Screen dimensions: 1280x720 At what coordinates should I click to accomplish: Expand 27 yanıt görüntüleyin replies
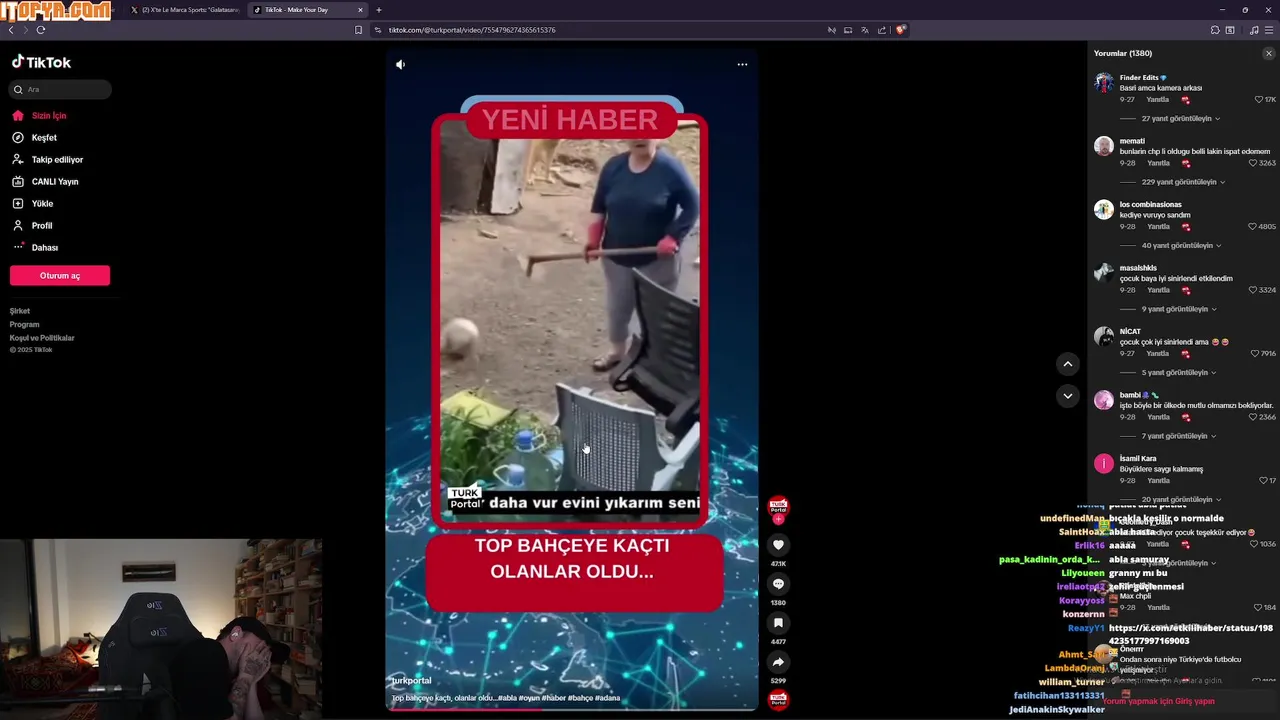click(1181, 119)
